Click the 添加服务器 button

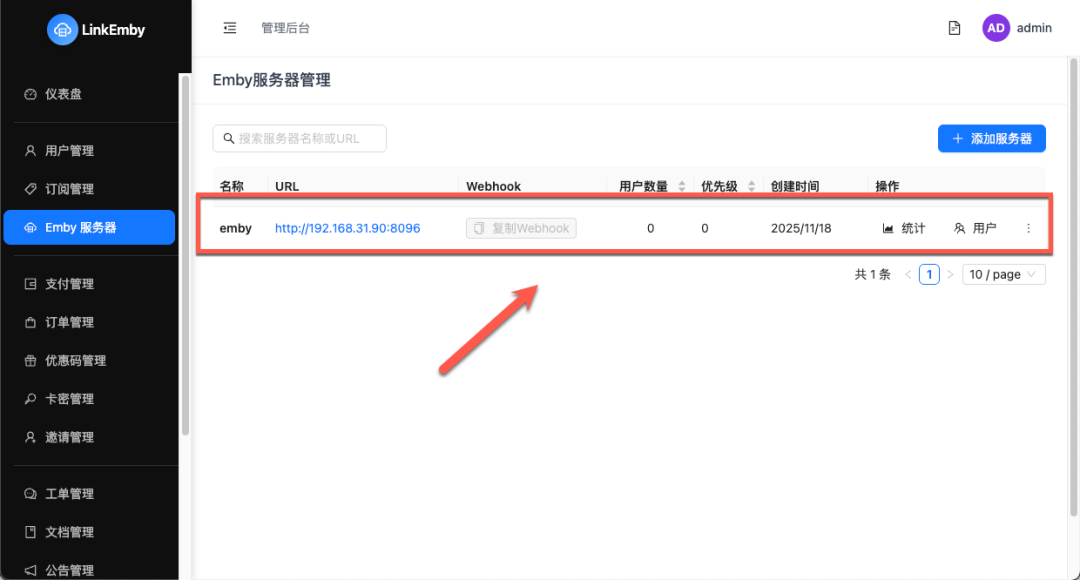point(991,138)
